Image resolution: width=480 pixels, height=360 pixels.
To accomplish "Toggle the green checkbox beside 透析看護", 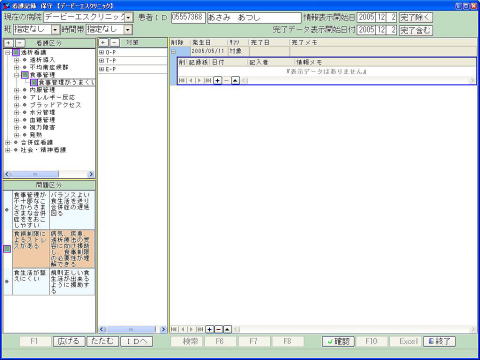I will pyautogui.click(x=16, y=52).
